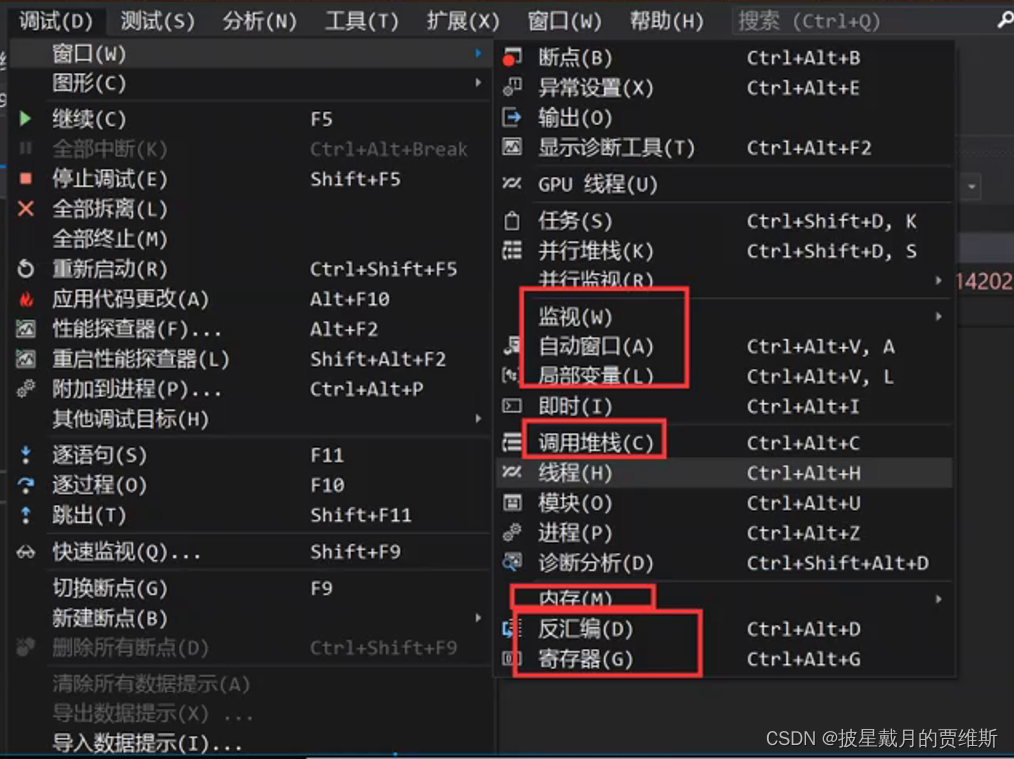Click the Threads icon next to 线程(H)
Viewport: 1014px width, 759px height.
pyautogui.click(x=512, y=473)
